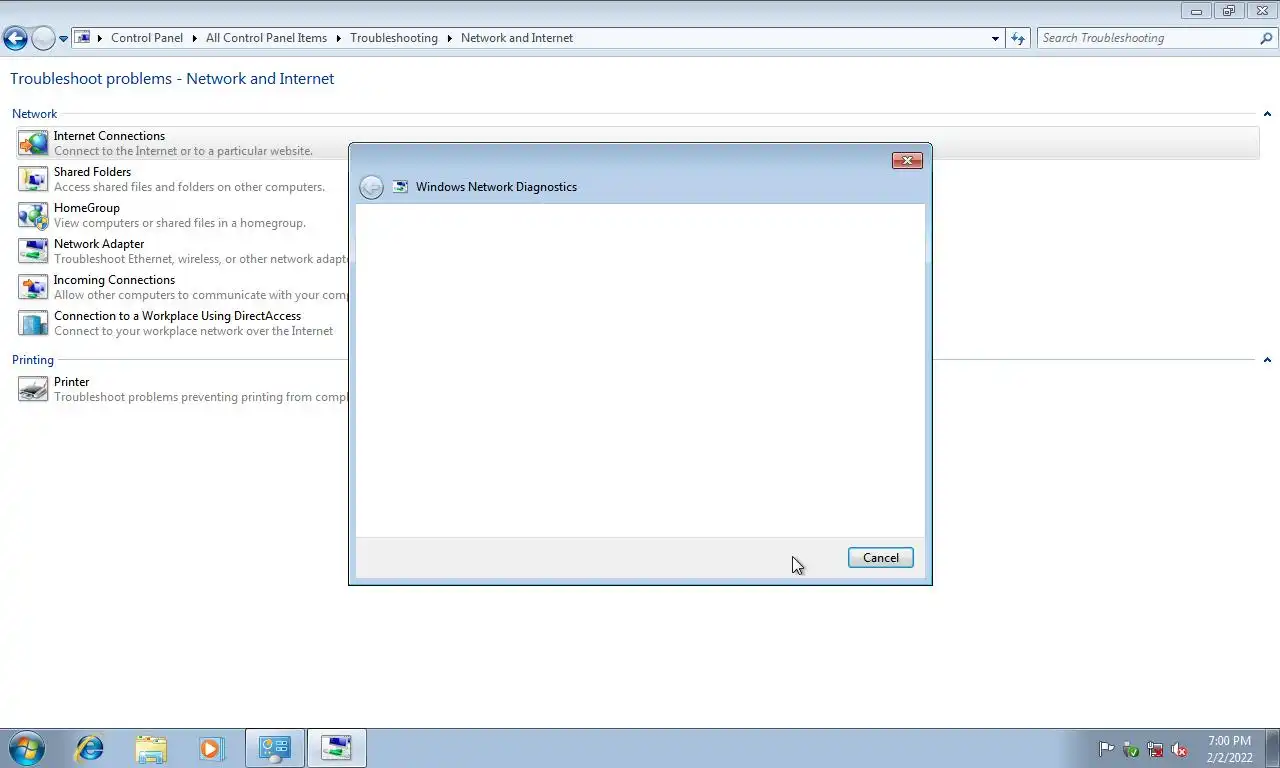Viewport: 1280px width, 768px height.
Task: Click the forward navigation button
Action: [43, 39]
